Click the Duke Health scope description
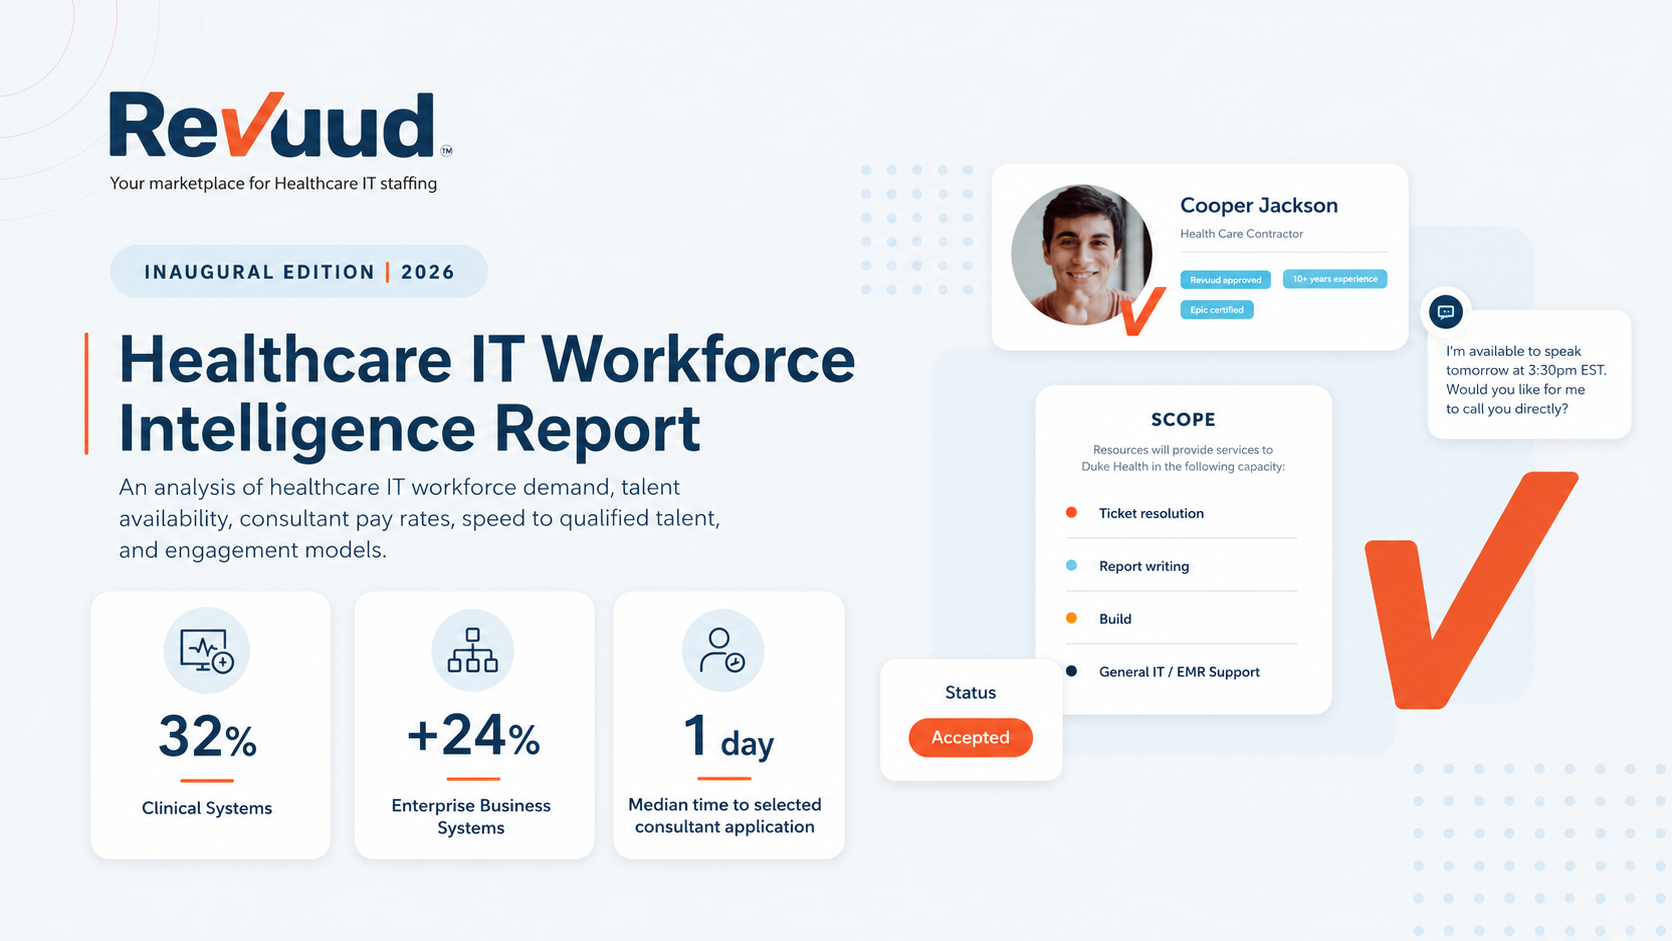Image resolution: width=1672 pixels, height=941 pixels. [x=1183, y=458]
